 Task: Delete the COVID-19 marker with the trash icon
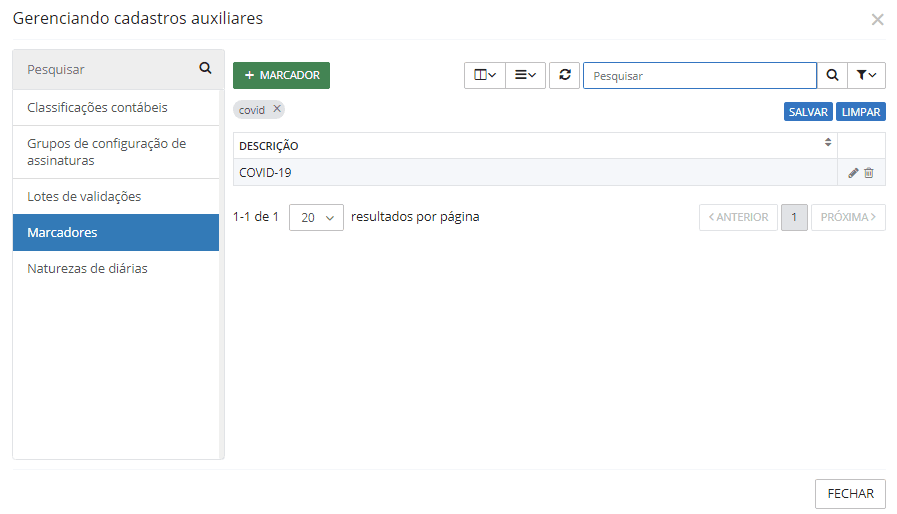point(869,173)
